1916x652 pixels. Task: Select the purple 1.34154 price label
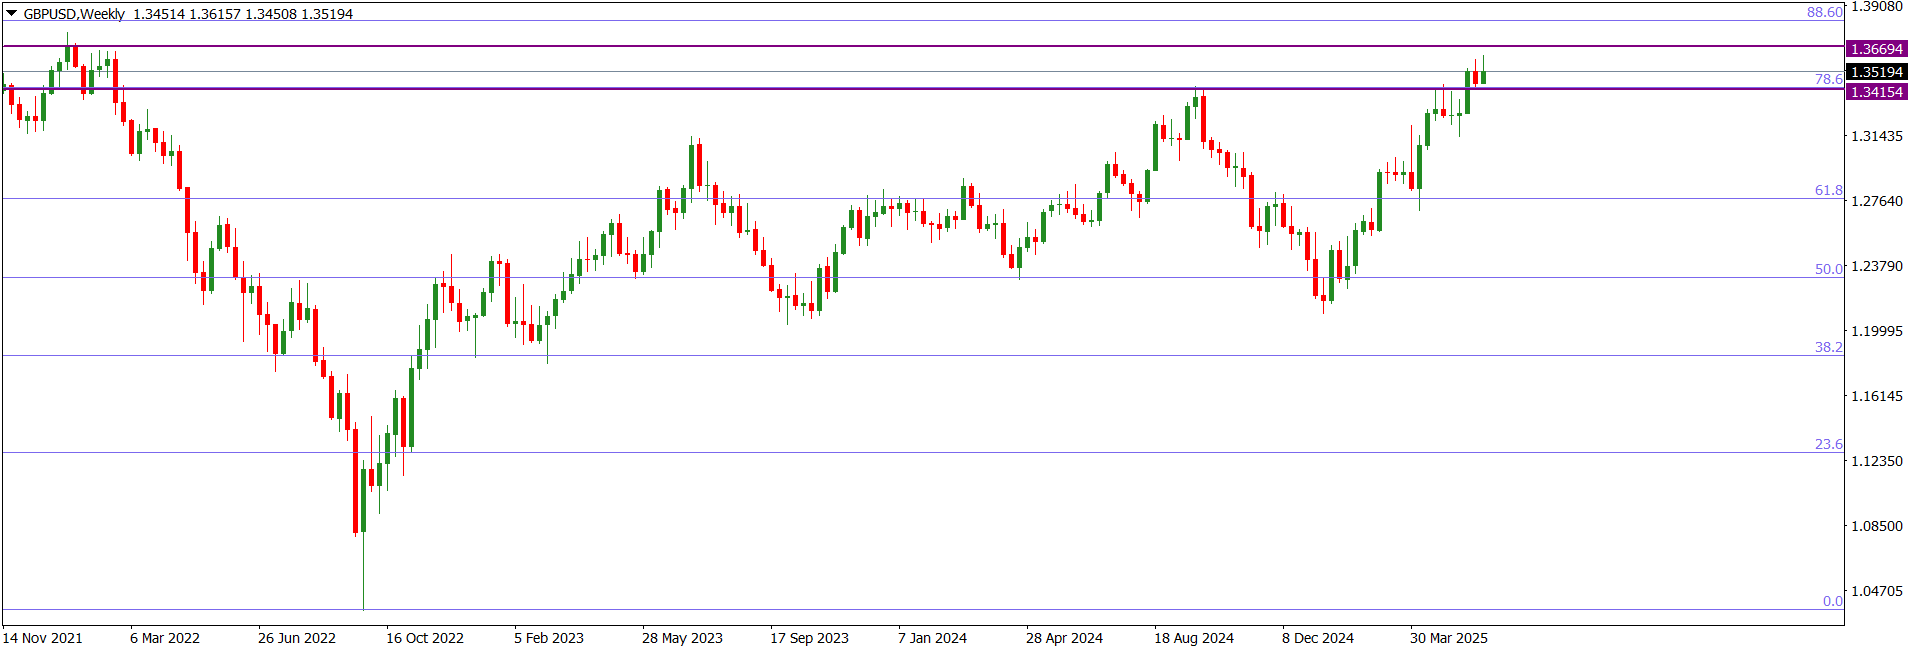[1876, 92]
